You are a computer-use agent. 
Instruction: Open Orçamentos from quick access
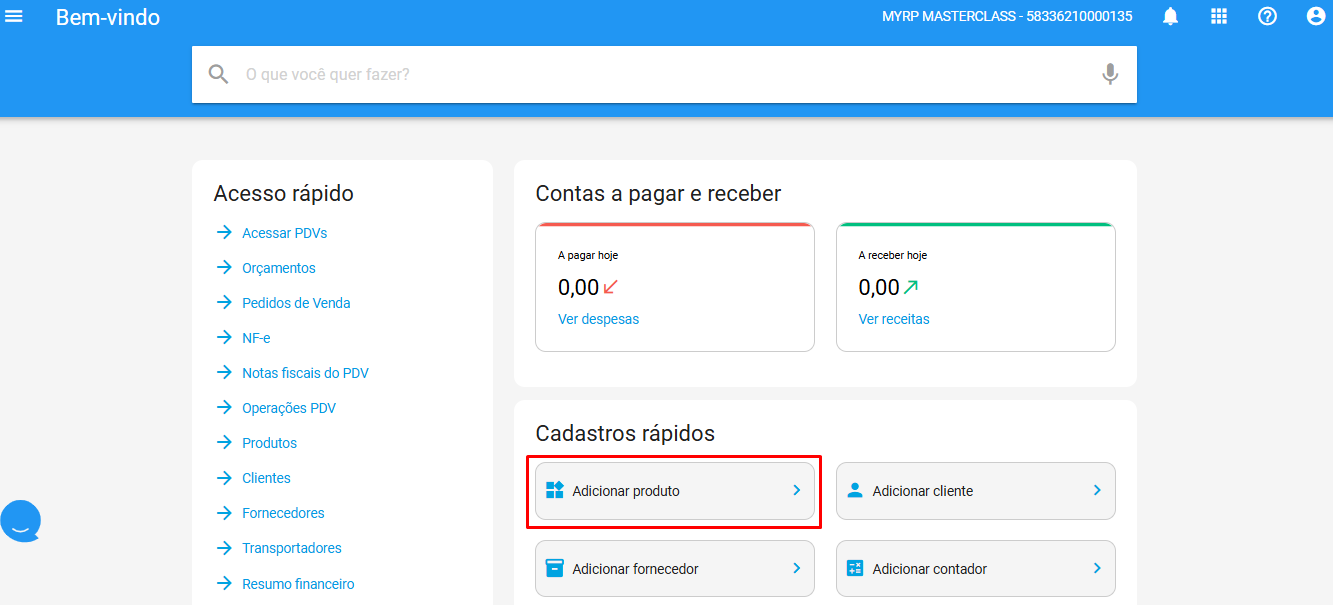click(x=278, y=268)
